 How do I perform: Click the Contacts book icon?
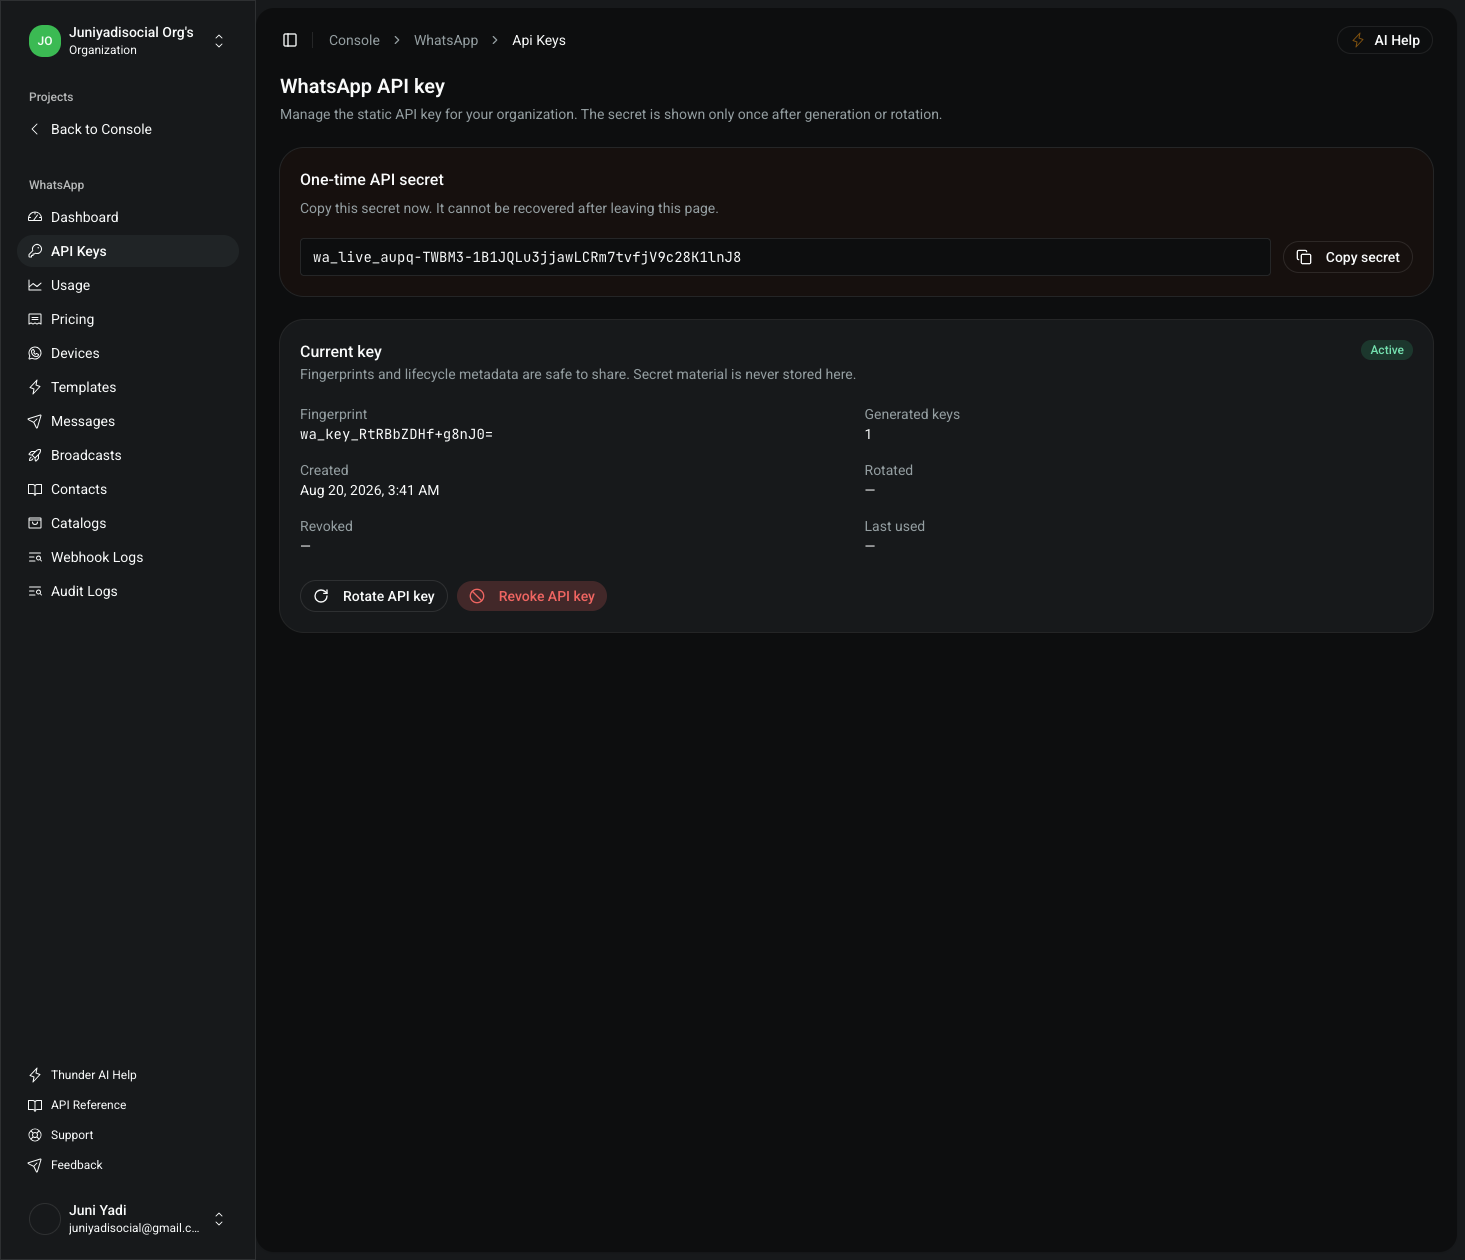35,489
